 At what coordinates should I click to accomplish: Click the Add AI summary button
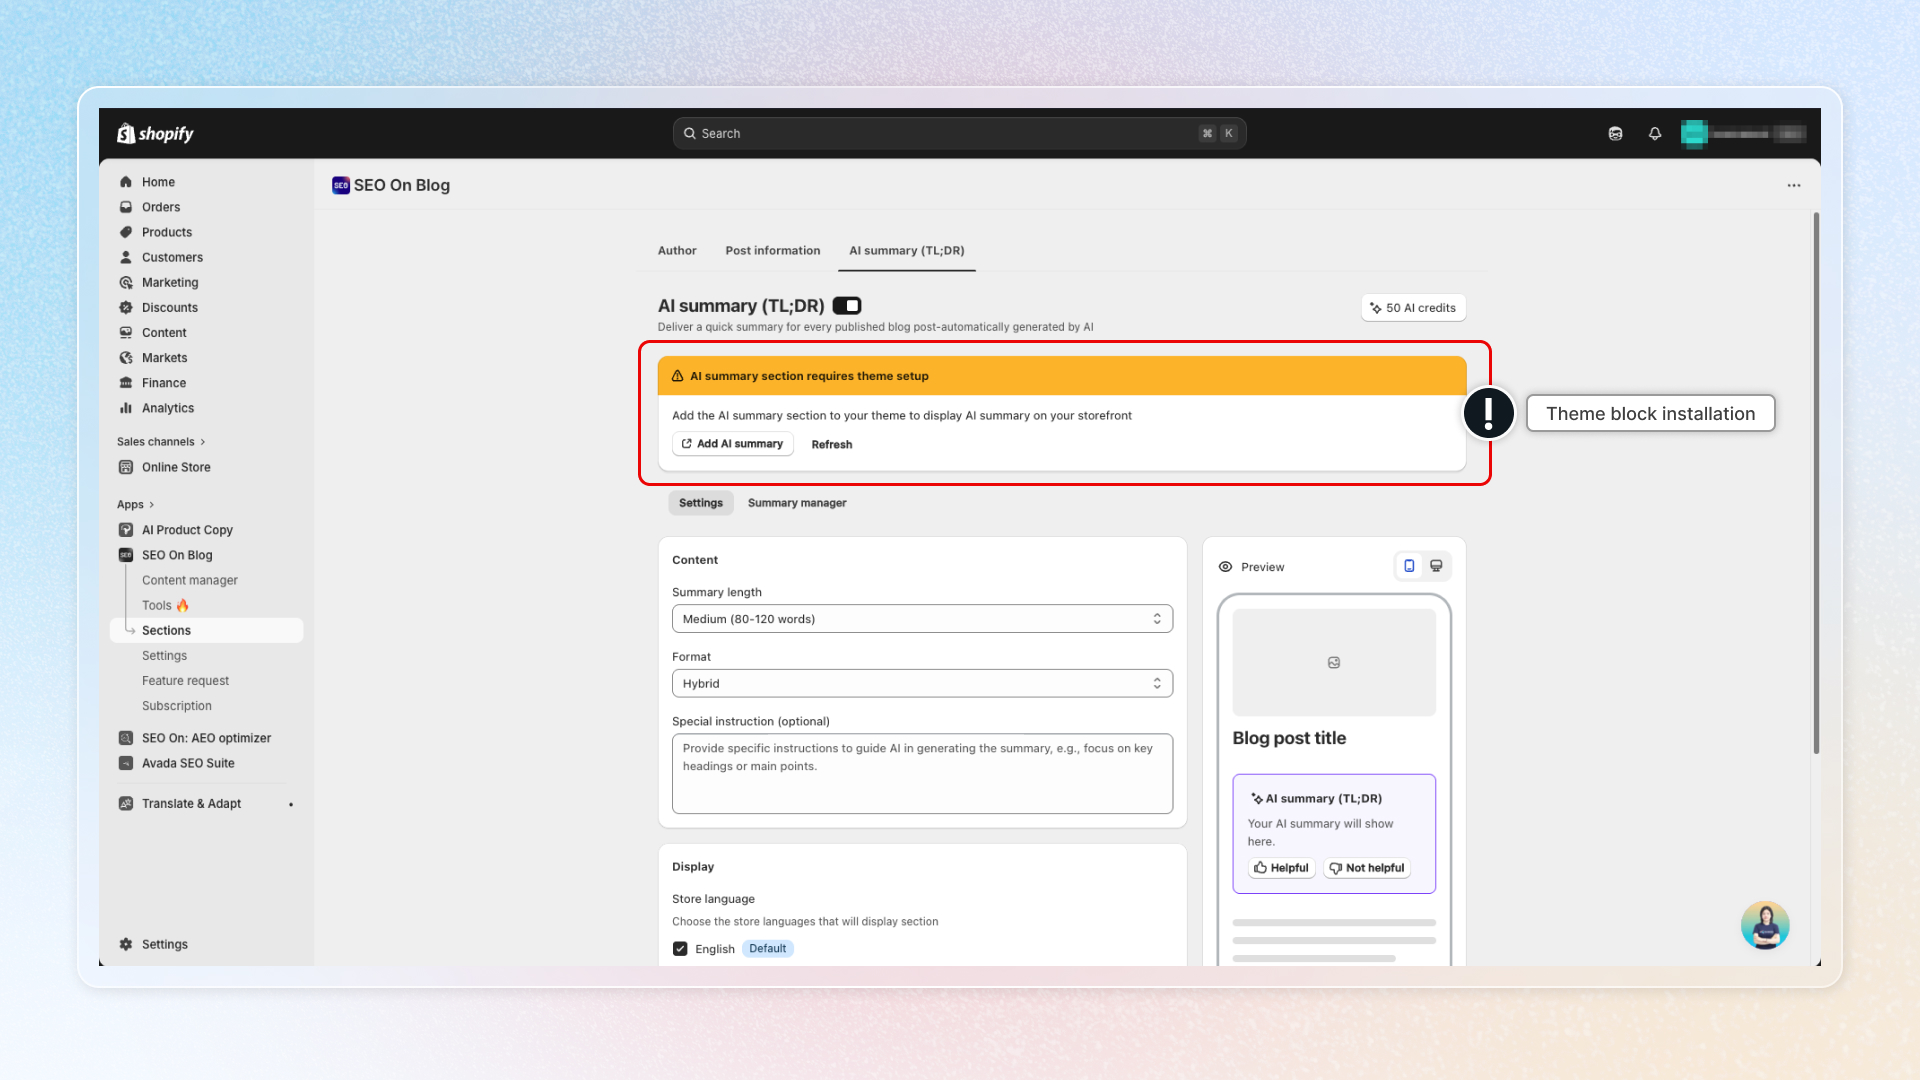(x=732, y=444)
